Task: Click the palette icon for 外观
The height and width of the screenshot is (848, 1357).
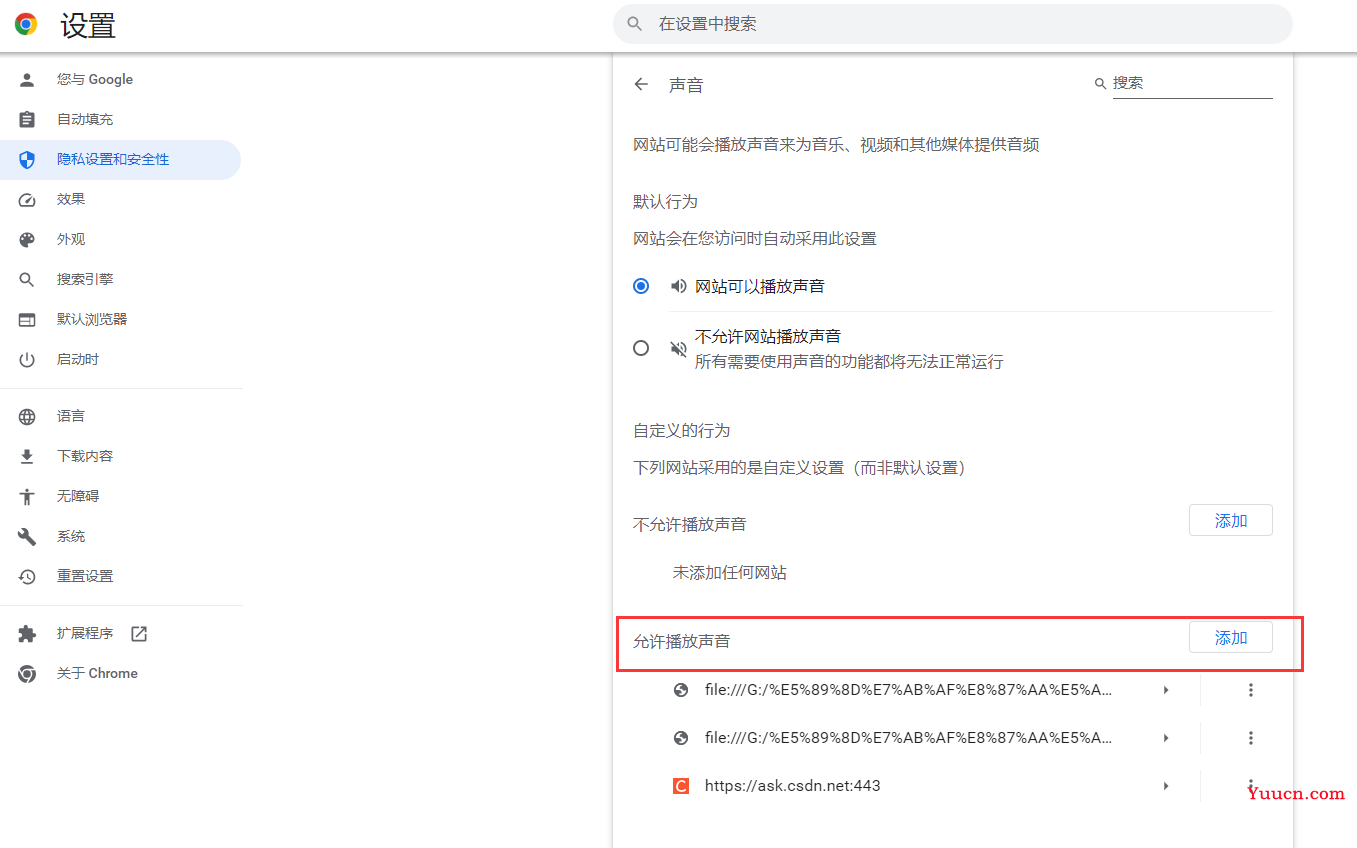Action: tap(27, 239)
